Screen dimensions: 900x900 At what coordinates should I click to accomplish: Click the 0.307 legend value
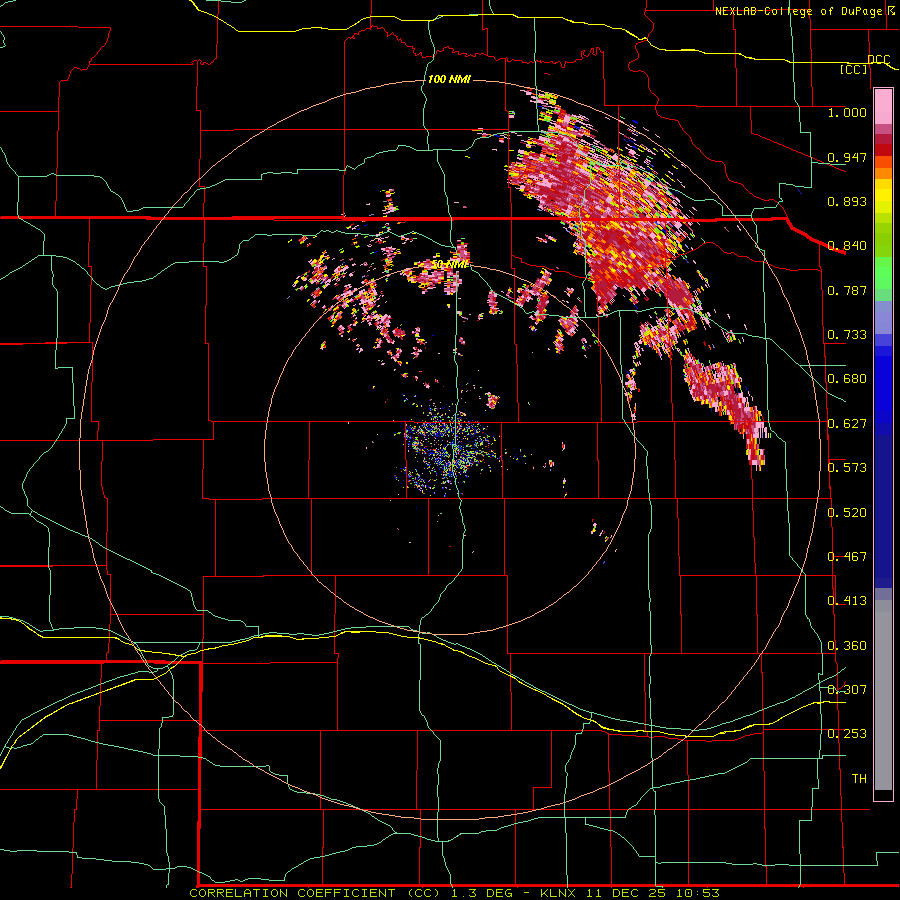pyautogui.click(x=847, y=690)
